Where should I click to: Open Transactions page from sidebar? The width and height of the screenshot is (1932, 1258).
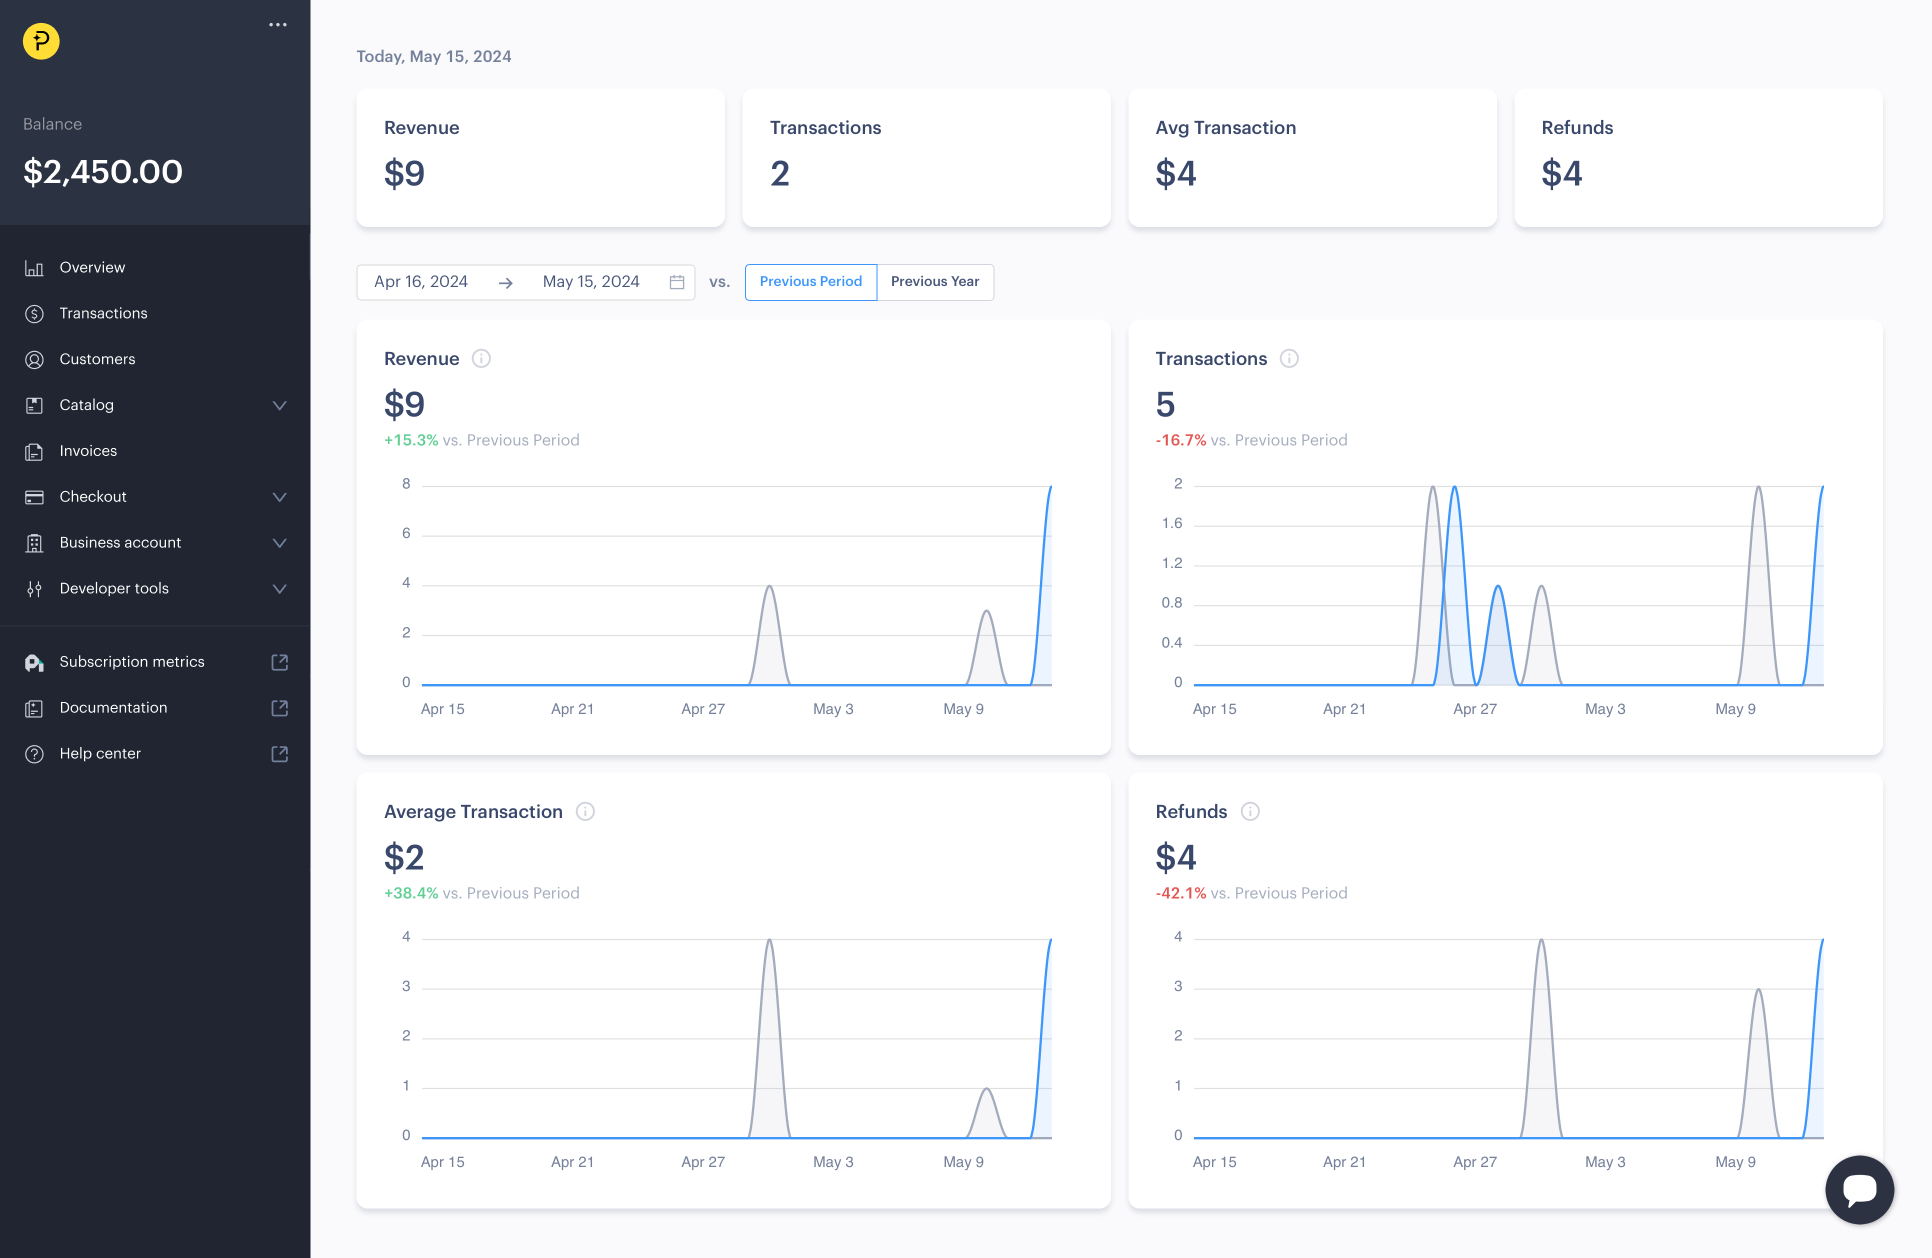[x=103, y=314]
